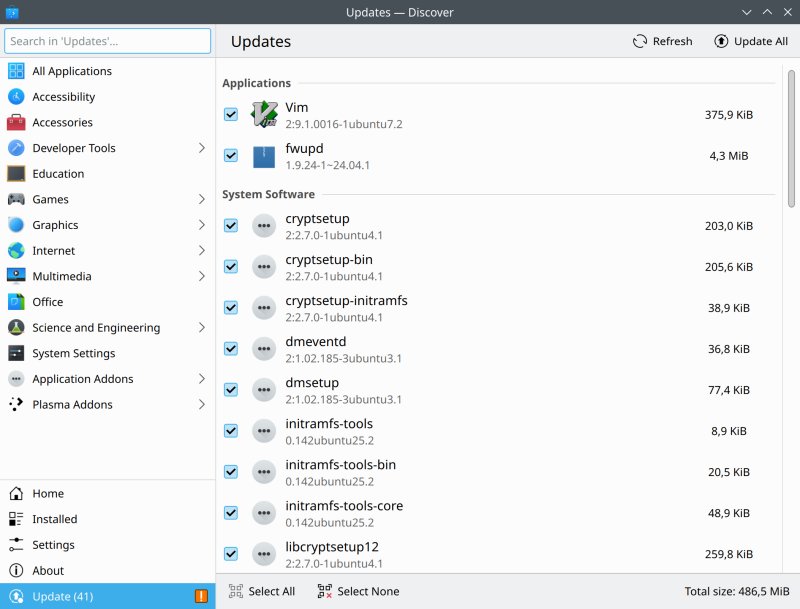
Task: Expand the Developer Tools chevron
Action: click(201, 148)
